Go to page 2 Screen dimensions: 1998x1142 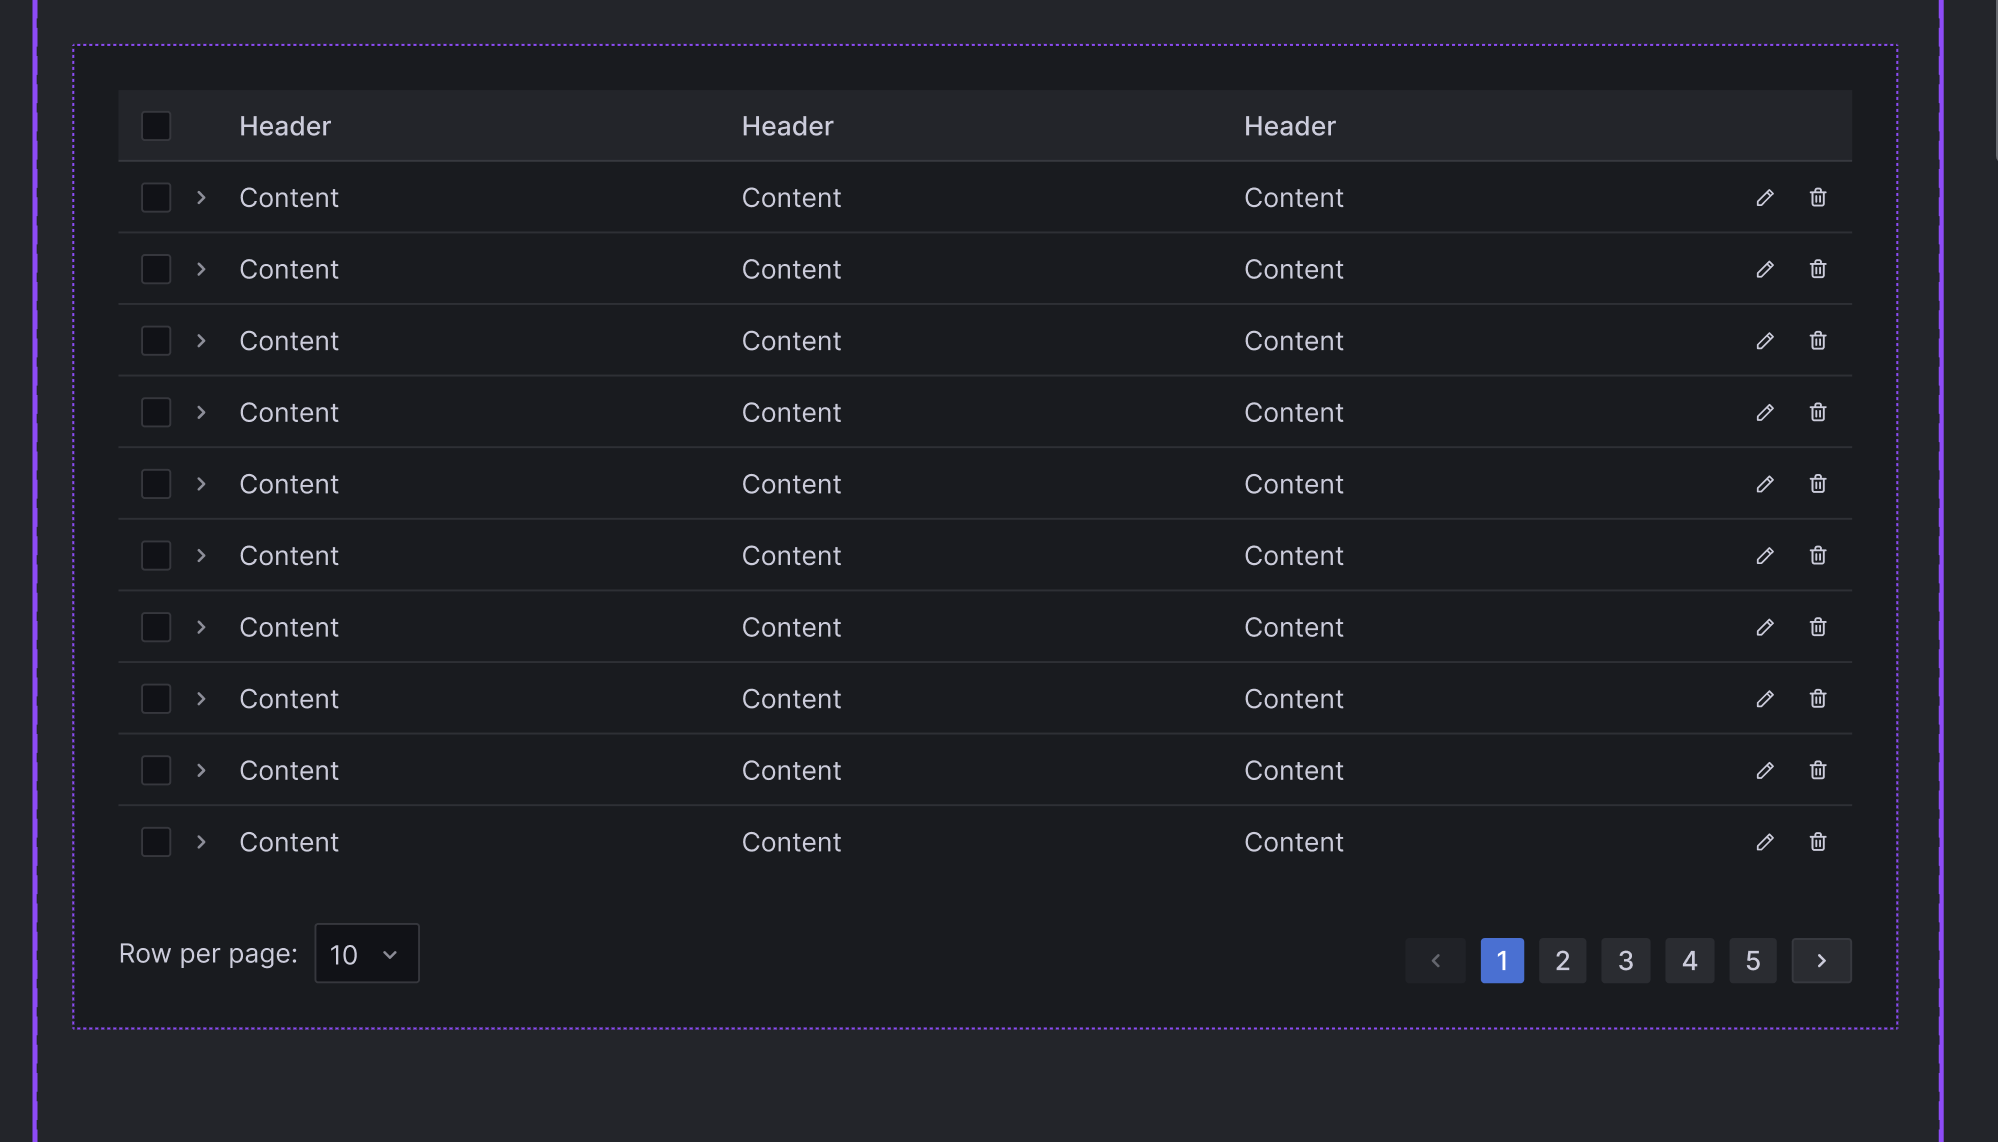(1562, 961)
